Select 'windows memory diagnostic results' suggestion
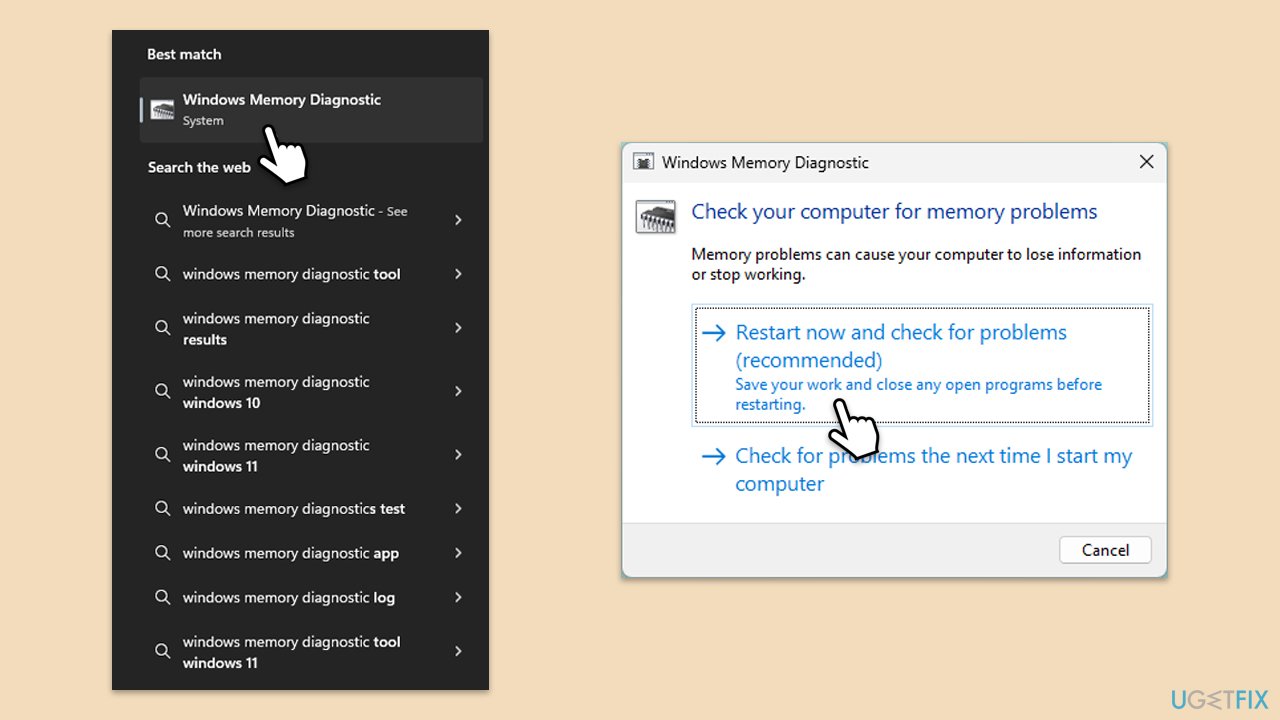 [x=311, y=329]
